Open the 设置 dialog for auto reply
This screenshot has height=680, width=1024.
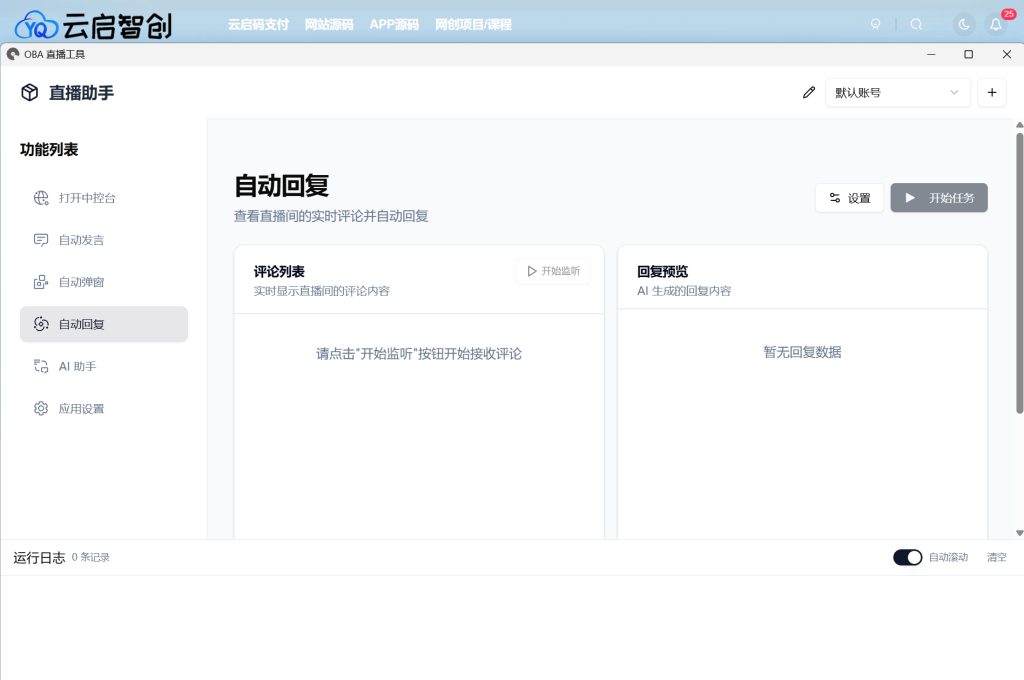[848, 197]
